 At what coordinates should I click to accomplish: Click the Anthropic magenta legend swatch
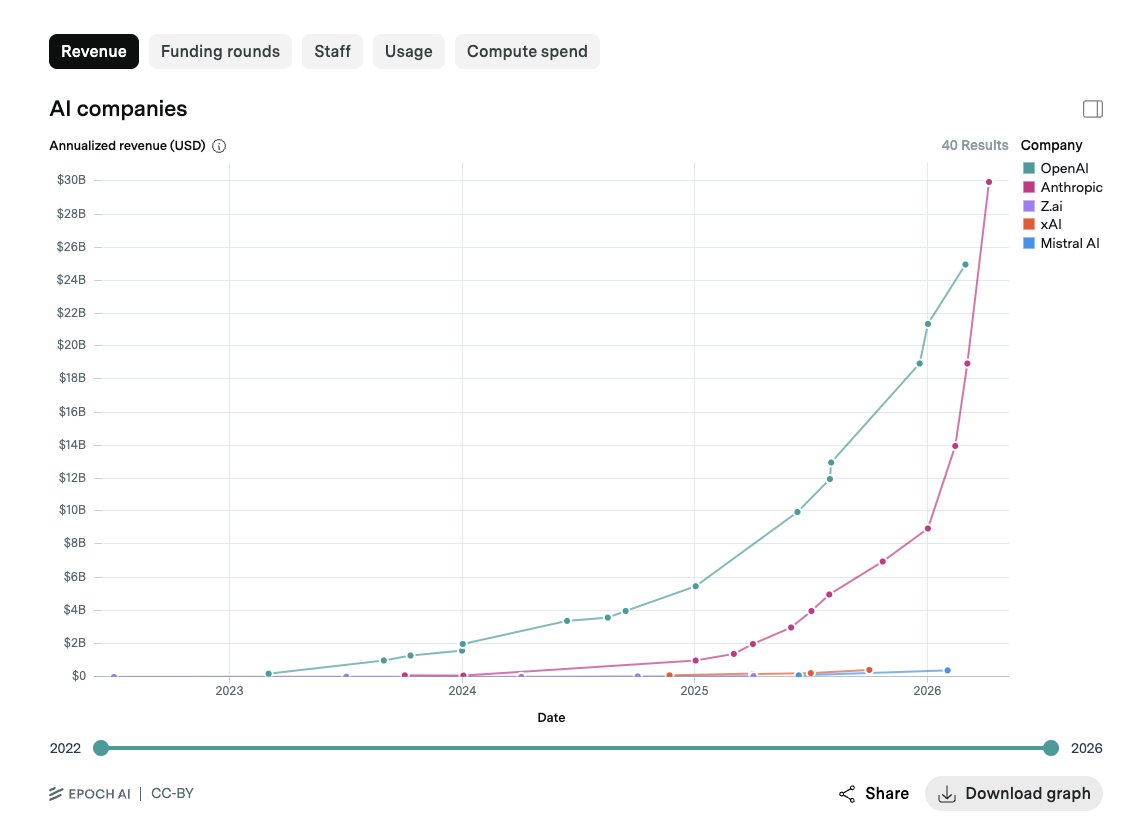point(1029,187)
